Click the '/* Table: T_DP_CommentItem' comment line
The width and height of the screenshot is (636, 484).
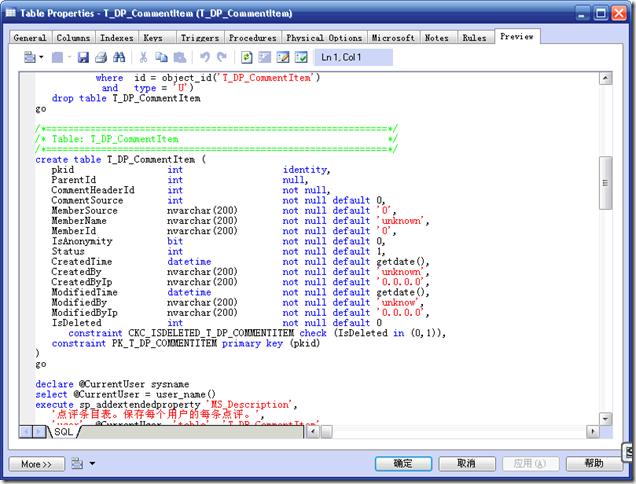coord(216,139)
